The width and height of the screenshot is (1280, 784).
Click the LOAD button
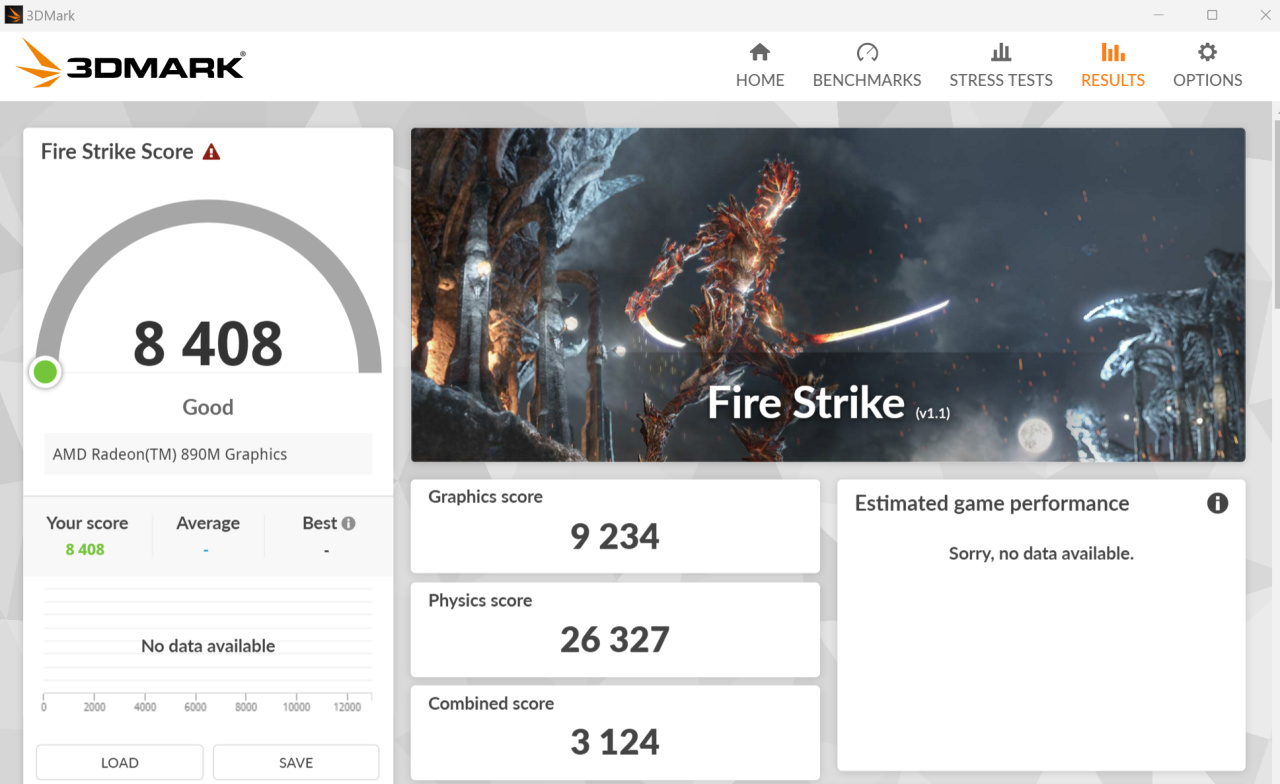[120, 762]
